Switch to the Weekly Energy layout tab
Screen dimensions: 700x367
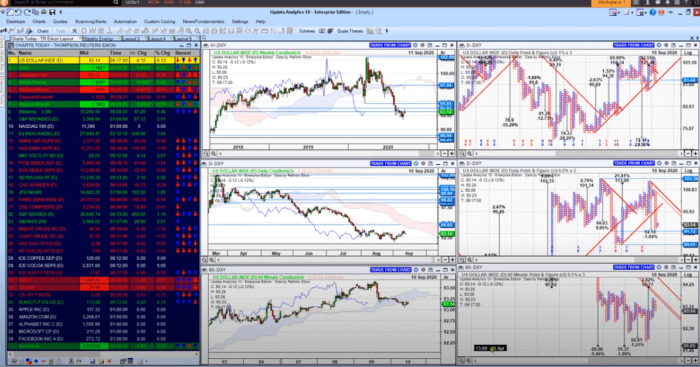[98, 39]
